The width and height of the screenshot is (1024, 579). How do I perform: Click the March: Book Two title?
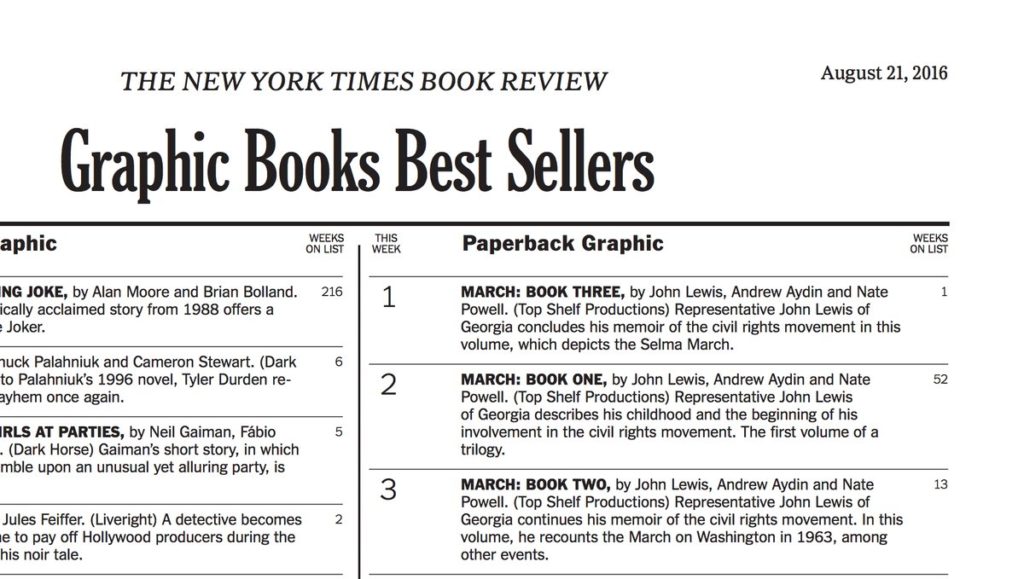click(x=535, y=485)
